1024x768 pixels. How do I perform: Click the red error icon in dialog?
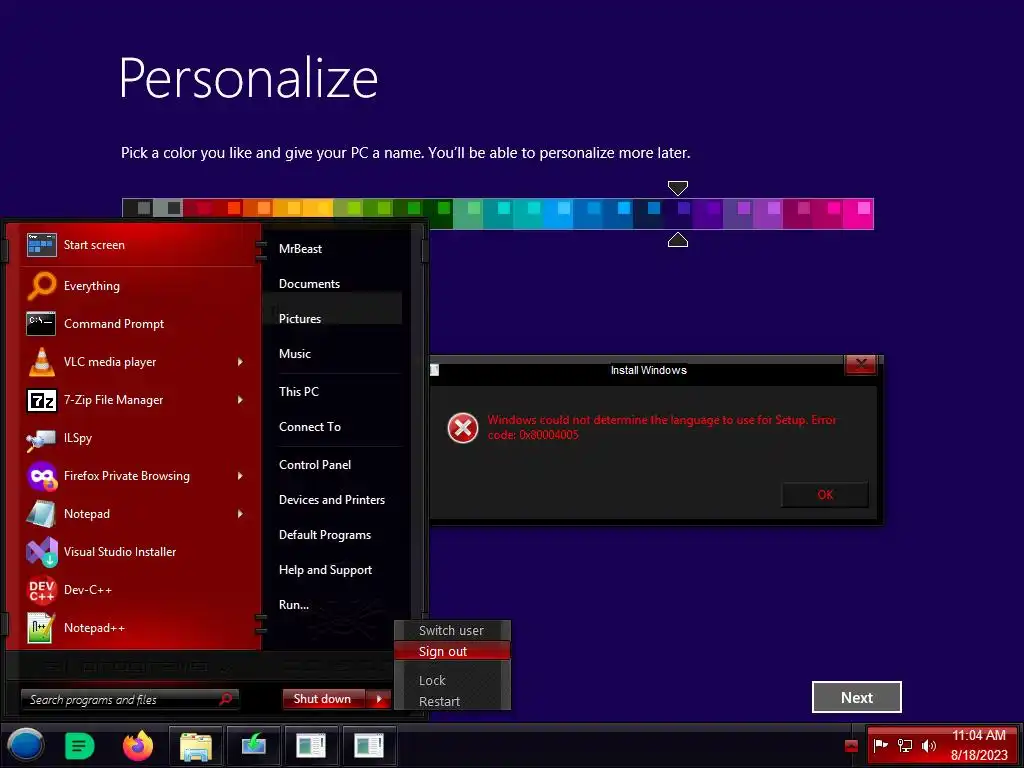pyautogui.click(x=462, y=428)
